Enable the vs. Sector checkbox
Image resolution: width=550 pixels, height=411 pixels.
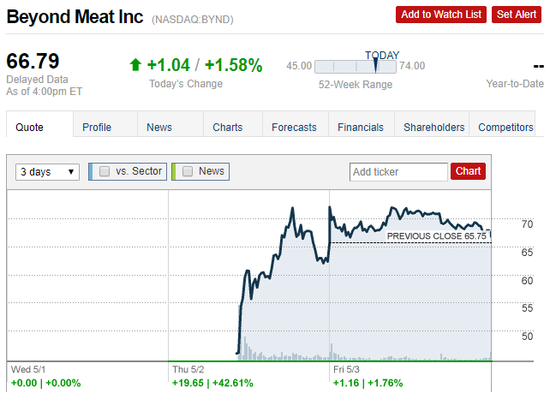(x=104, y=171)
